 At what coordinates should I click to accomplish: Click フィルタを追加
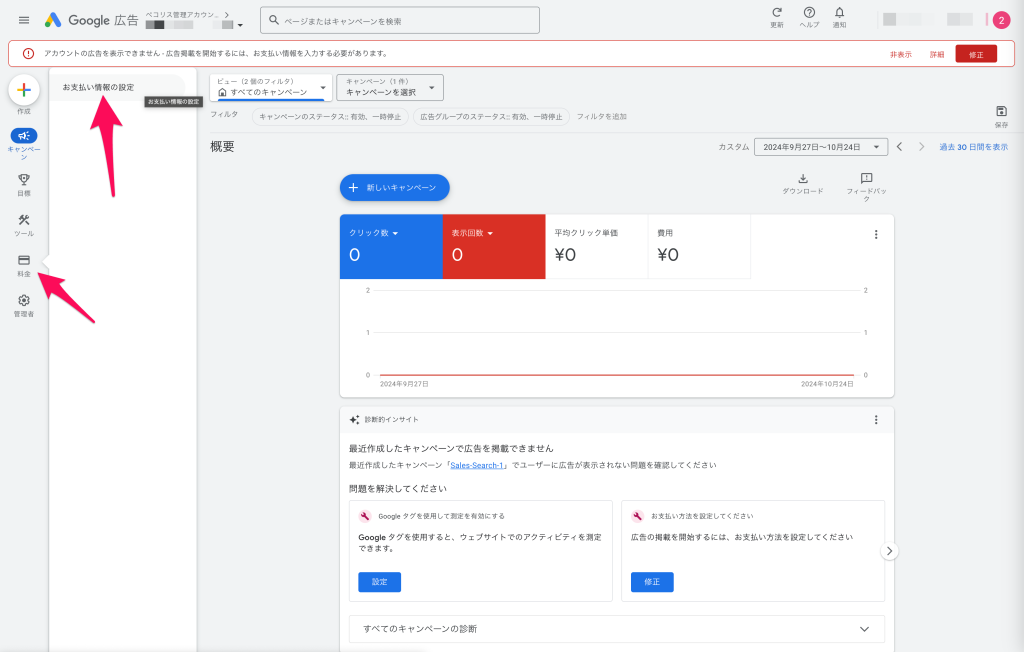click(601, 116)
